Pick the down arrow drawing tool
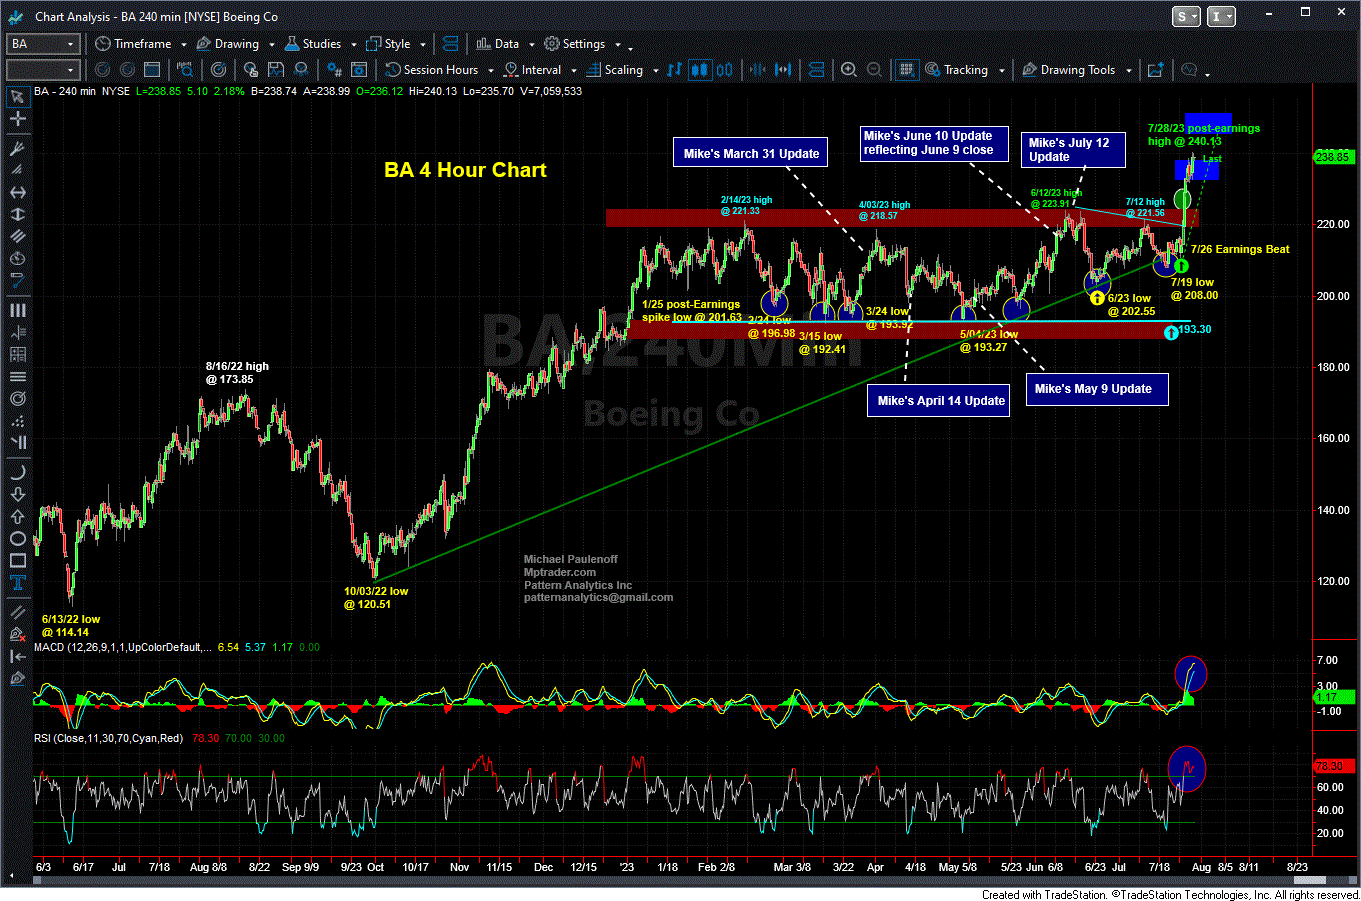 coord(17,494)
